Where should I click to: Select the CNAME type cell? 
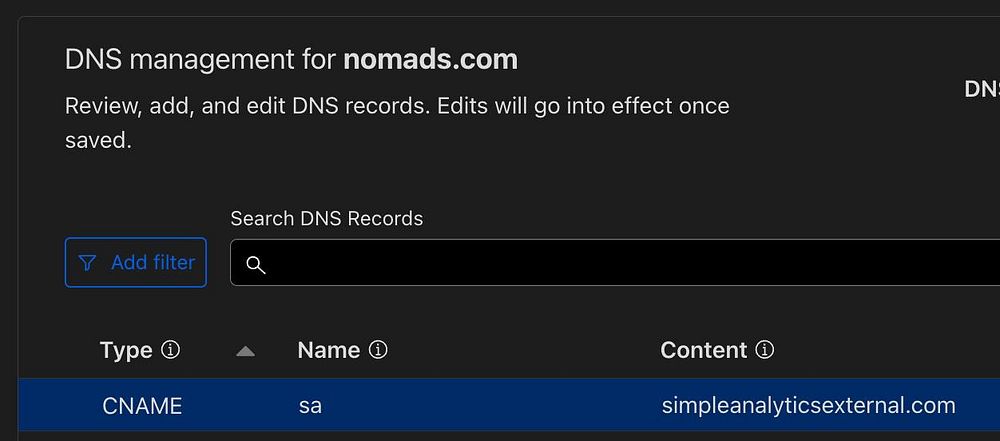(142, 406)
